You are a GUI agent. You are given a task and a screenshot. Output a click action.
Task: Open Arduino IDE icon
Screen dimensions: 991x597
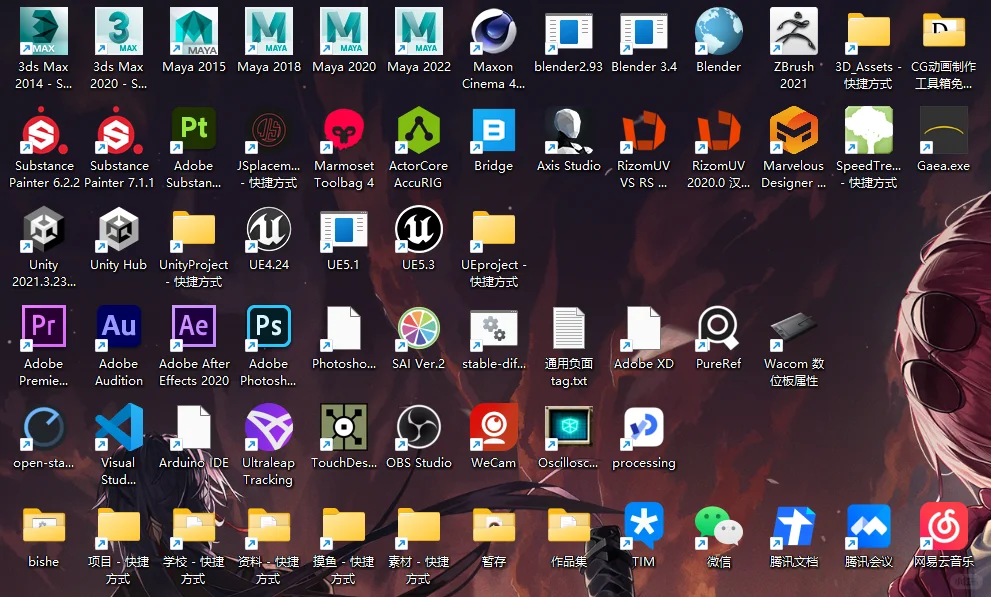tap(194, 427)
